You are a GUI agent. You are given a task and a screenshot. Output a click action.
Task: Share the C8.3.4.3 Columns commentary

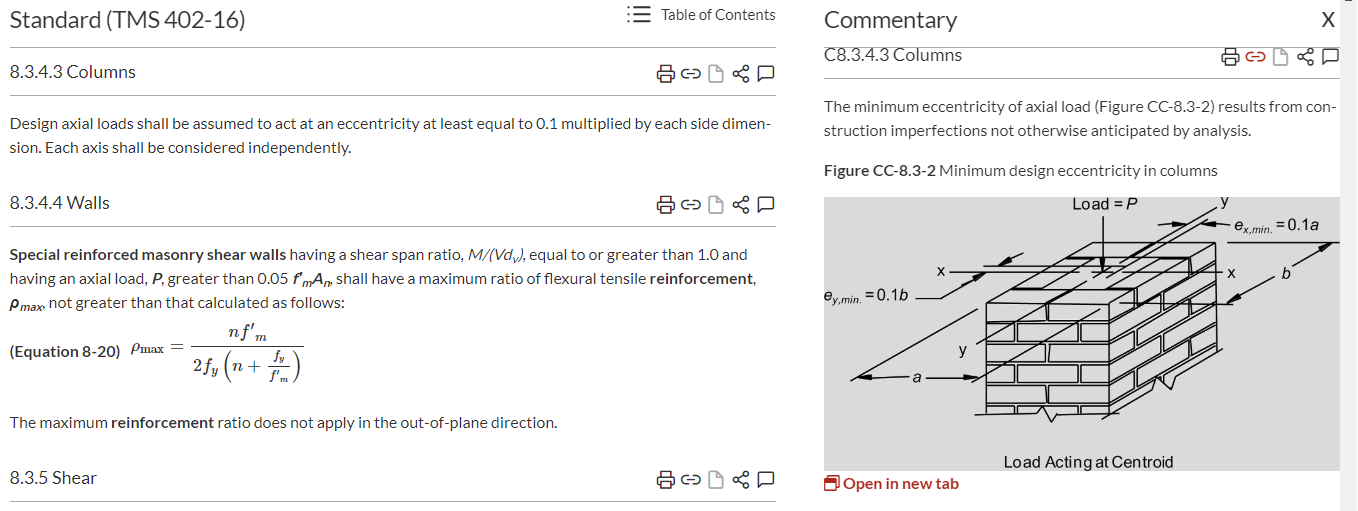point(1305,58)
